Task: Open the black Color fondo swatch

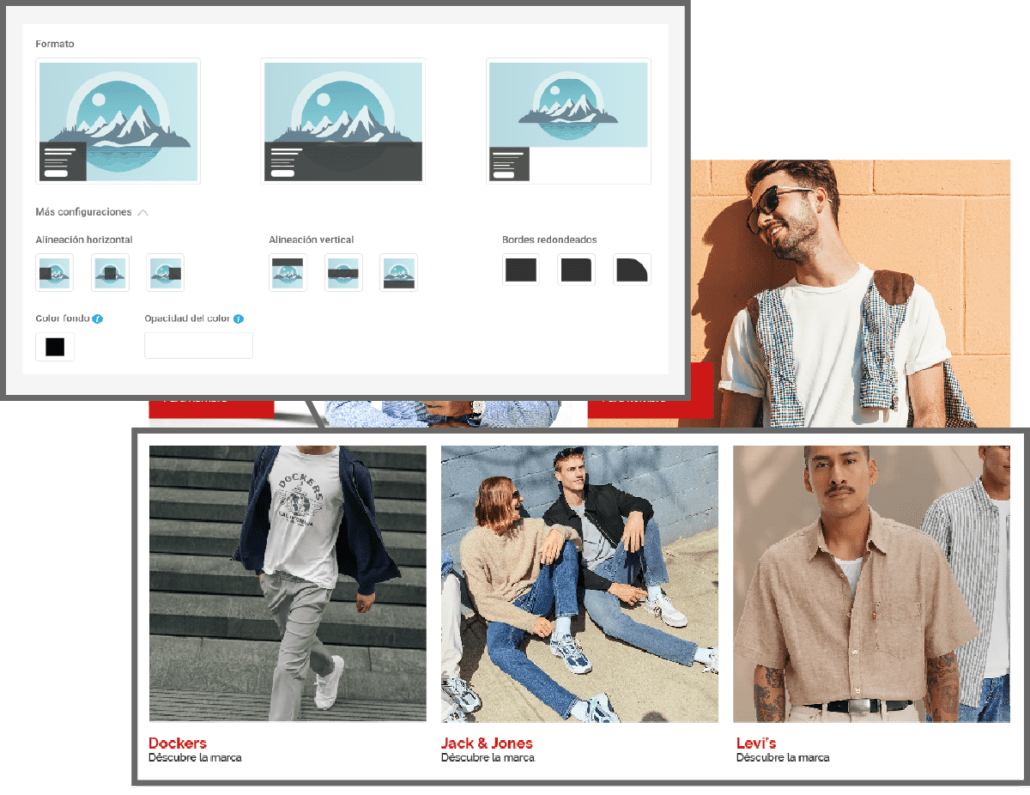Action: click(55, 347)
